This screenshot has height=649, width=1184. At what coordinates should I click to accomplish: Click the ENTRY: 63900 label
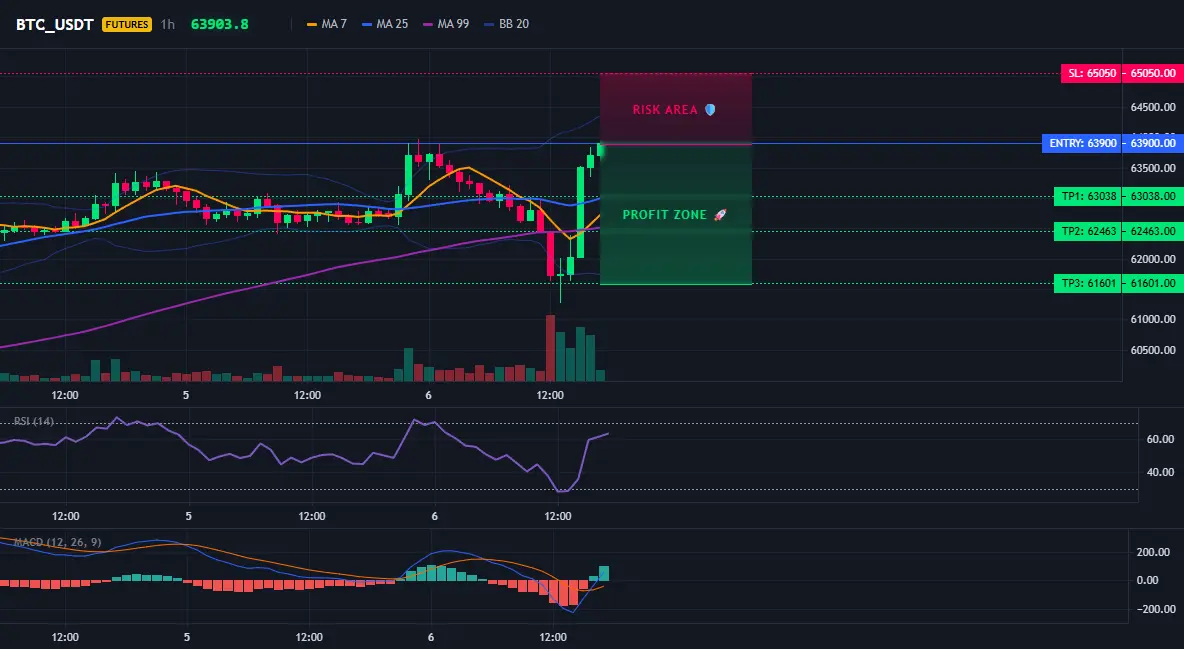pyautogui.click(x=1082, y=143)
